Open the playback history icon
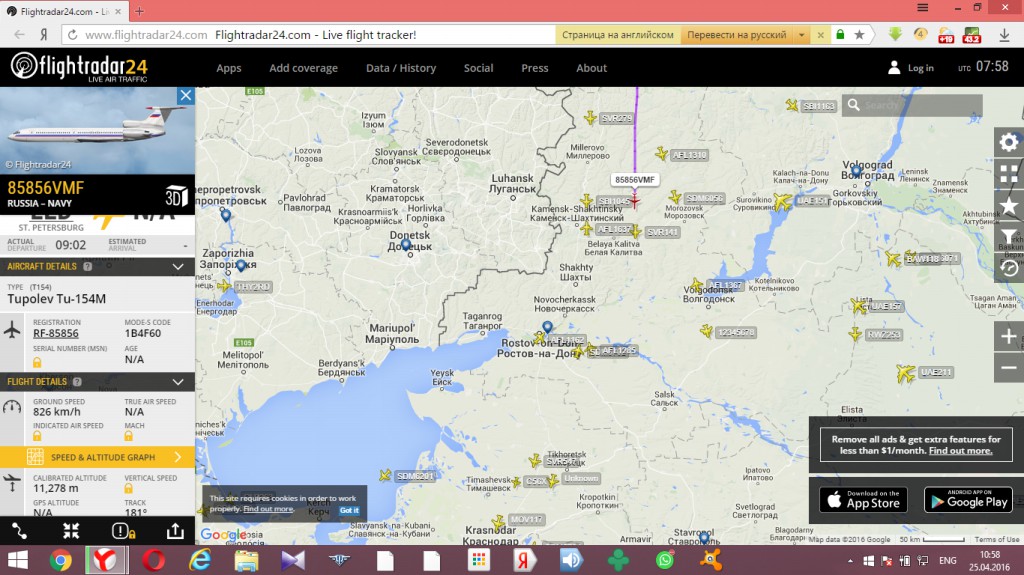Viewport: 1024px width, 575px height. coord(1009,268)
